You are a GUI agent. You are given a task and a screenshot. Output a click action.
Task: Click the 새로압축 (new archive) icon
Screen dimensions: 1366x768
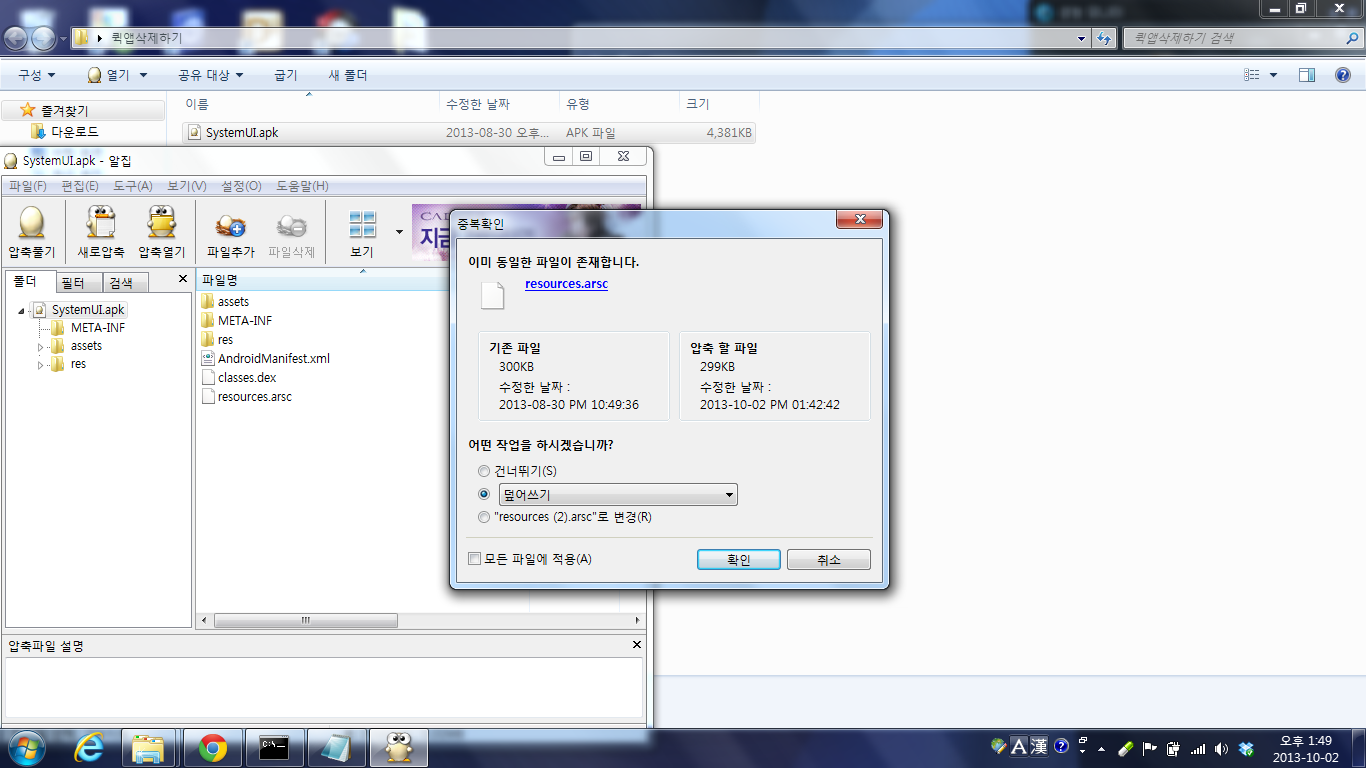pos(101,223)
